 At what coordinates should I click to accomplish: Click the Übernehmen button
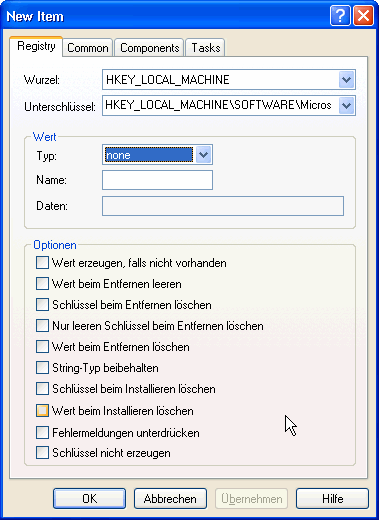[251, 499]
